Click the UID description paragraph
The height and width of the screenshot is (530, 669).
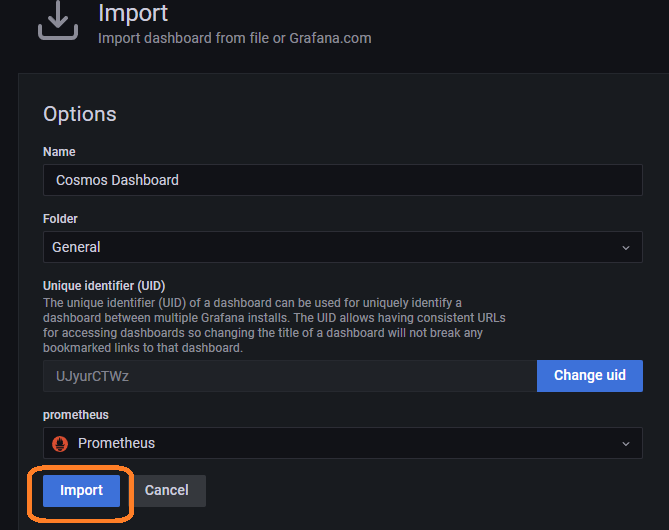tap(274, 325)
